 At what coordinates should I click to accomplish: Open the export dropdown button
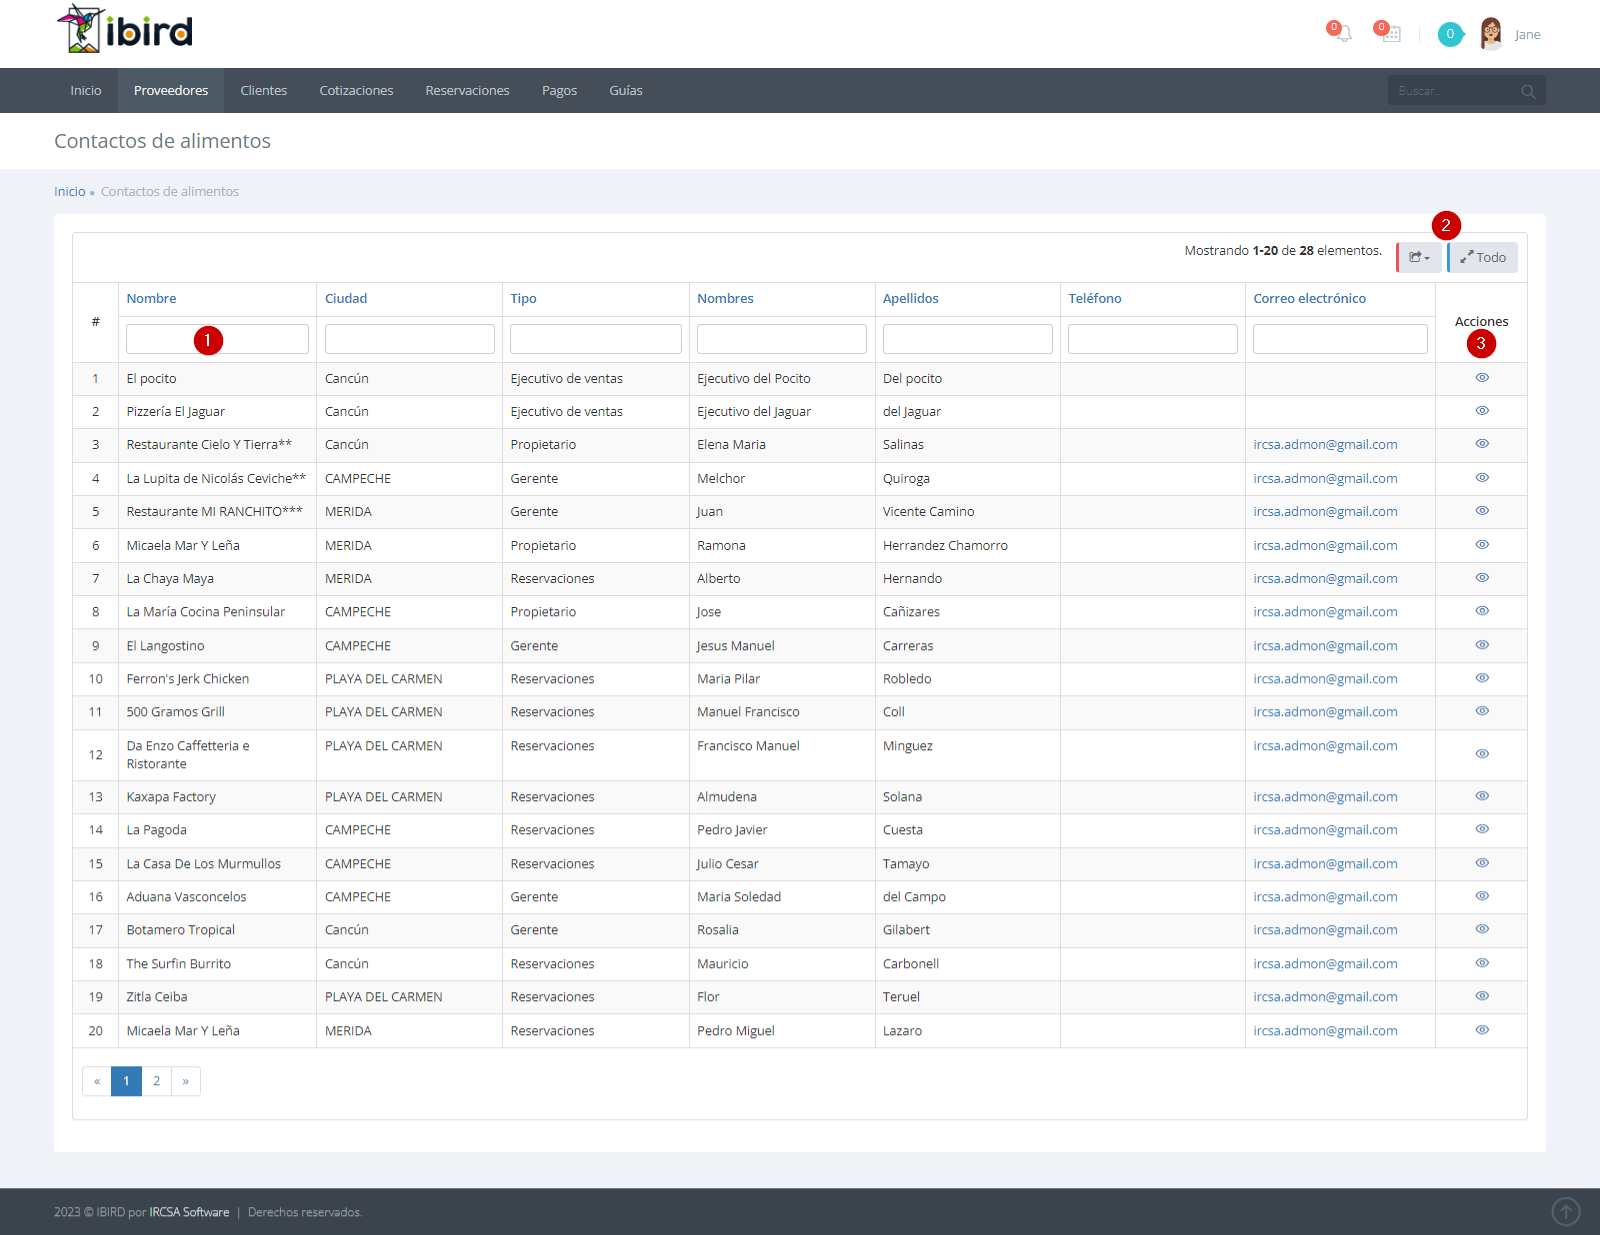tap(1419, 257)
